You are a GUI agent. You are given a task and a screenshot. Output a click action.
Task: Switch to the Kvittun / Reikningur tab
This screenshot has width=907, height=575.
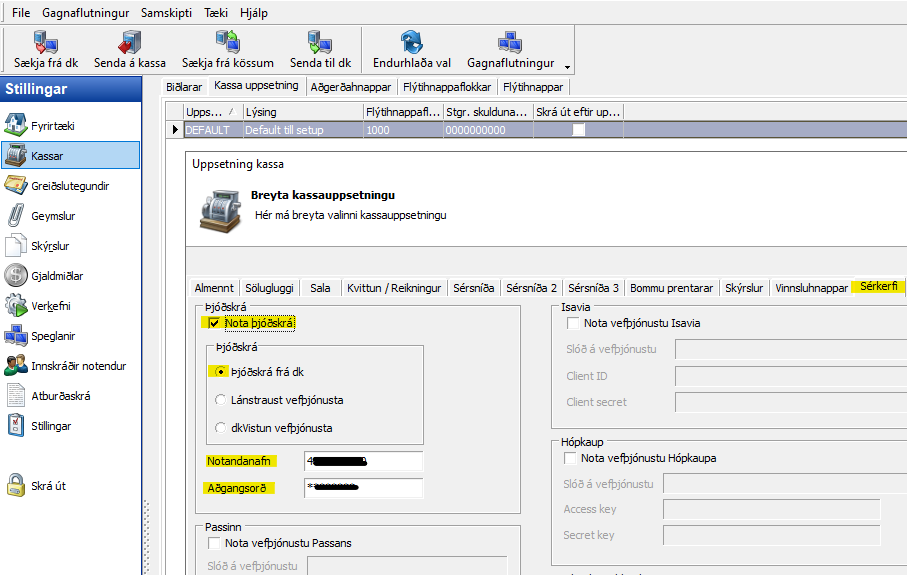coord(393,288)
